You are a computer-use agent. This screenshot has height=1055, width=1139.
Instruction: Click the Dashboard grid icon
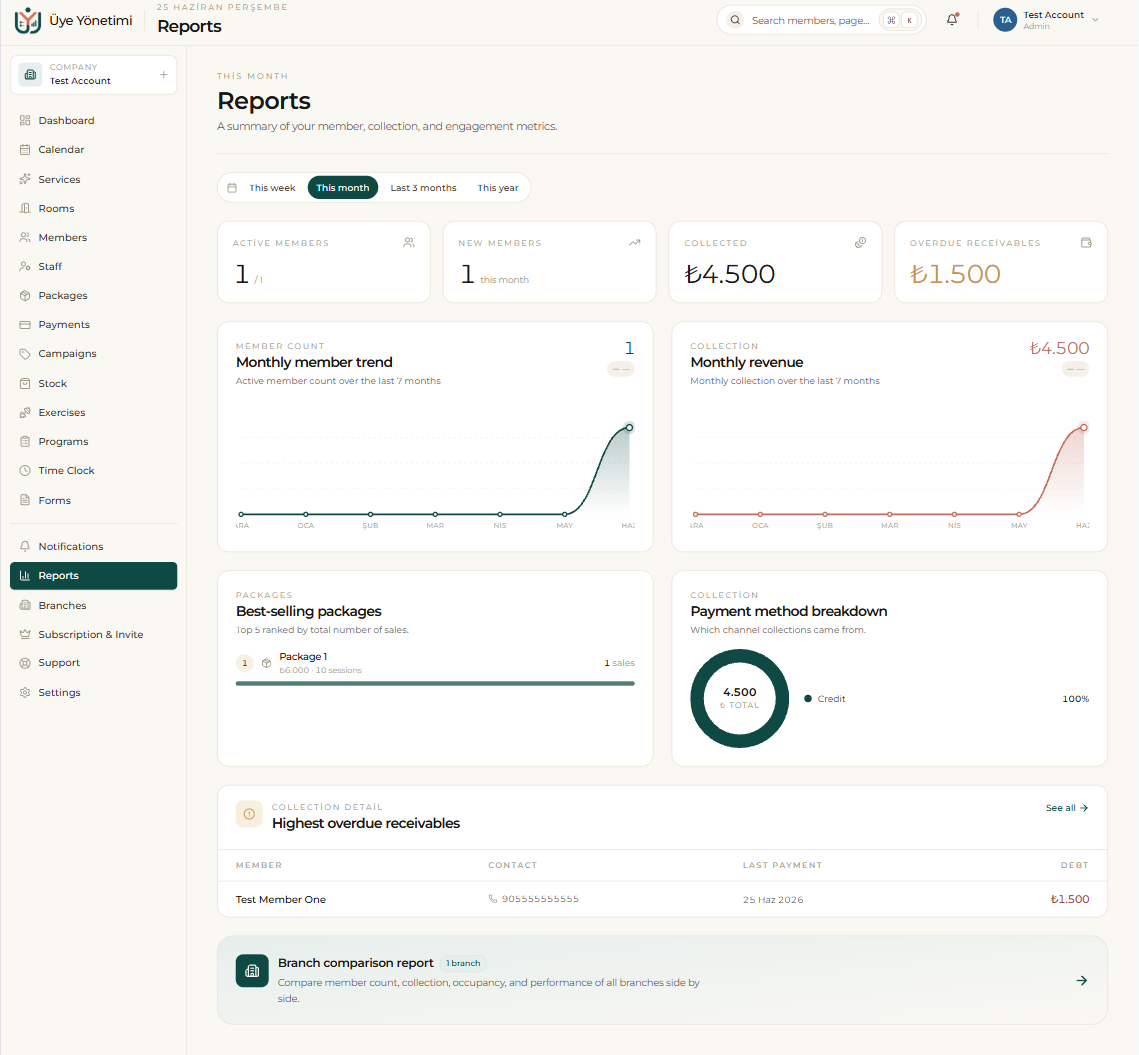pyautogui.click(x=25, y=121)
